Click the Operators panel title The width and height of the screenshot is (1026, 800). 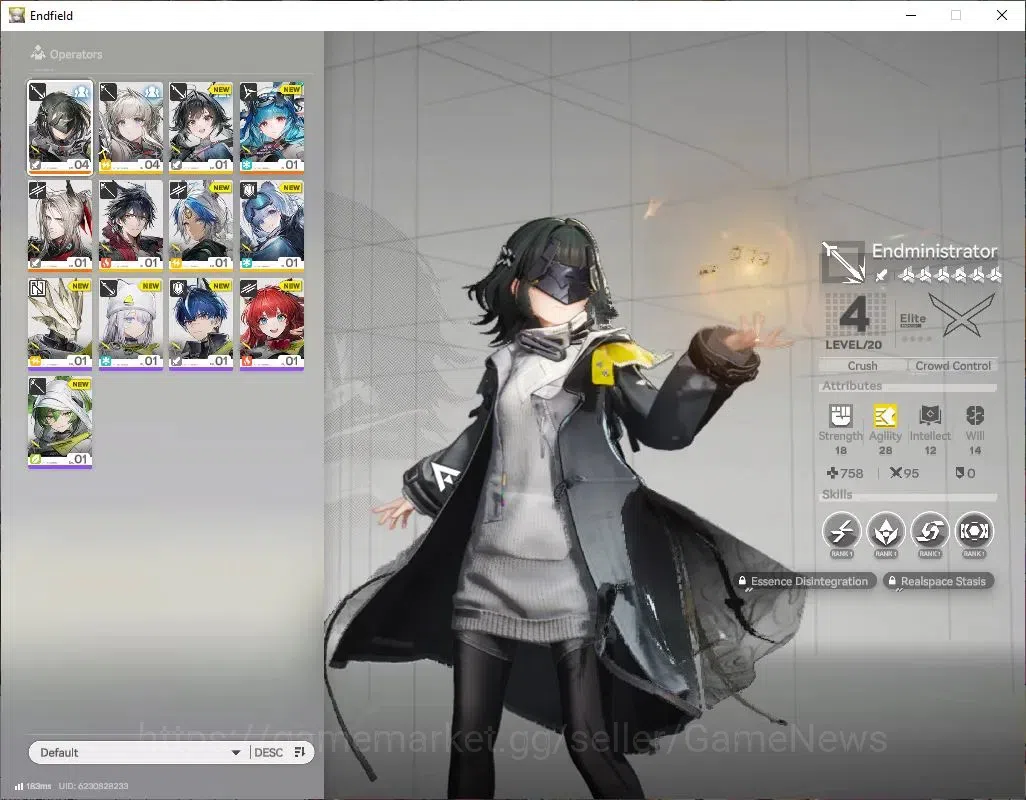76,54
